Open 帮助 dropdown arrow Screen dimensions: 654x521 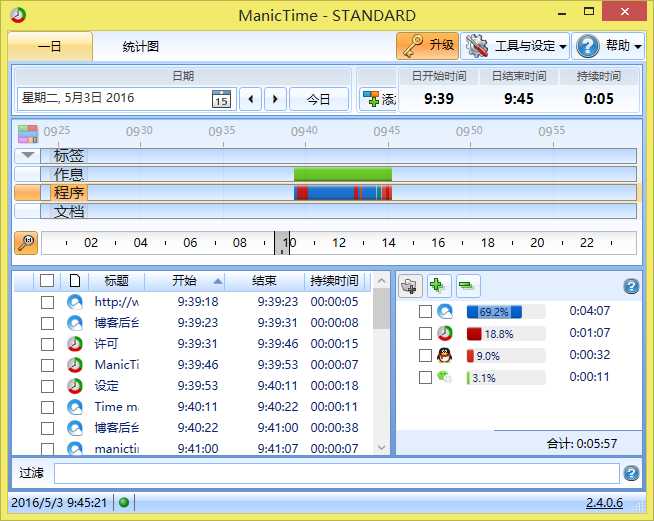[x=638, y=46]
